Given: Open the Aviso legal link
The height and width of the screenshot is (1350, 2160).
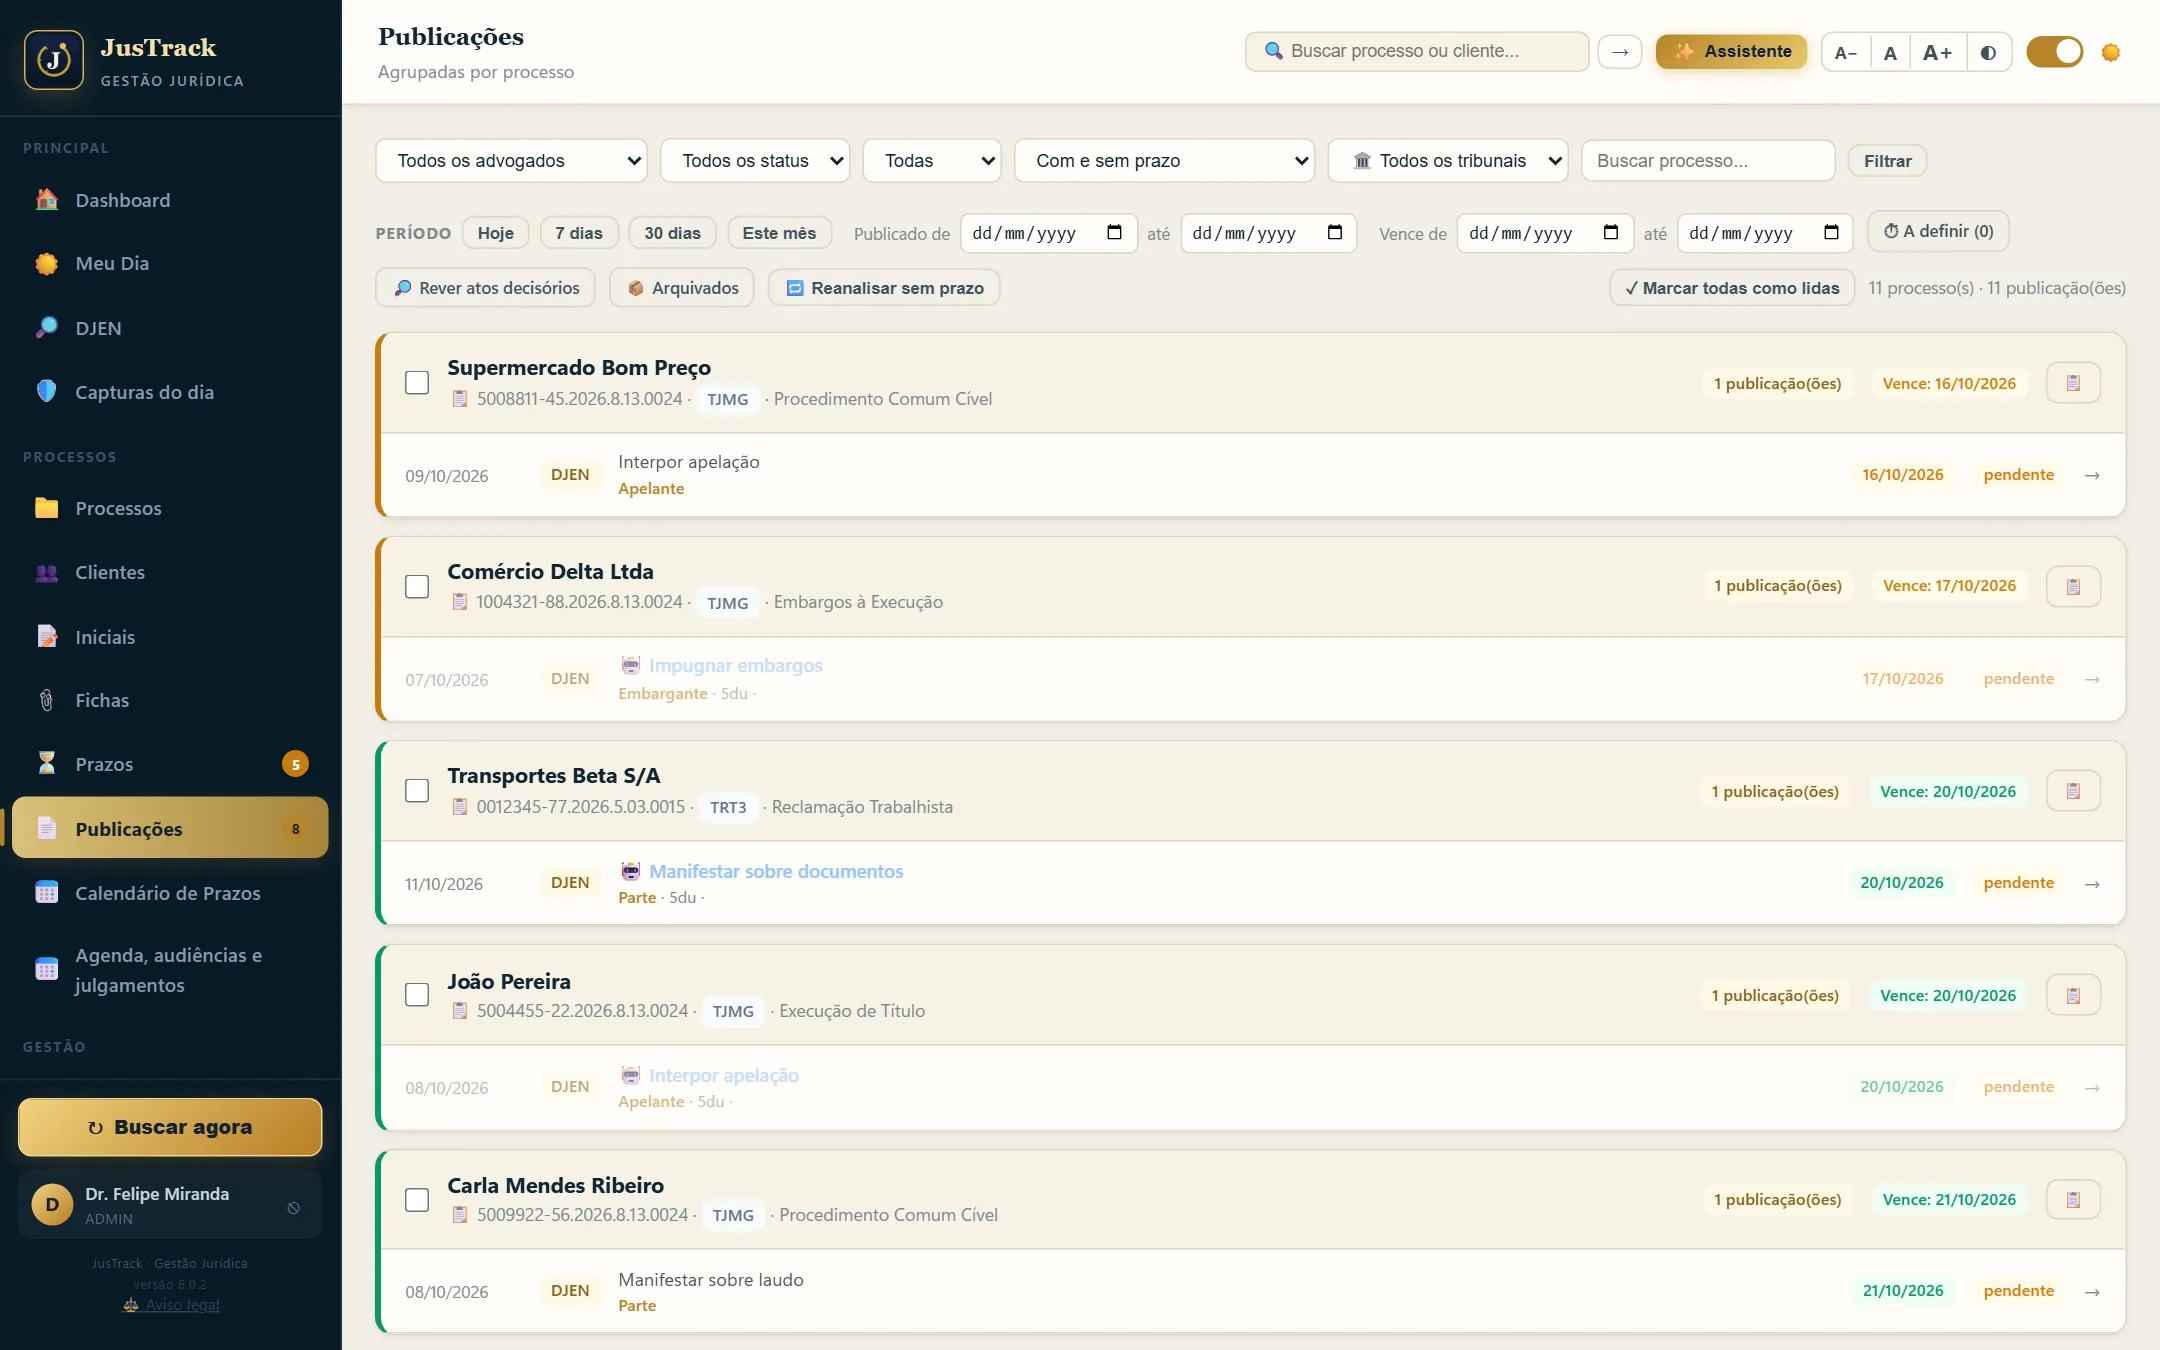Looking at the screenshot, I should pyautogui.click(x=171, y=1305).
